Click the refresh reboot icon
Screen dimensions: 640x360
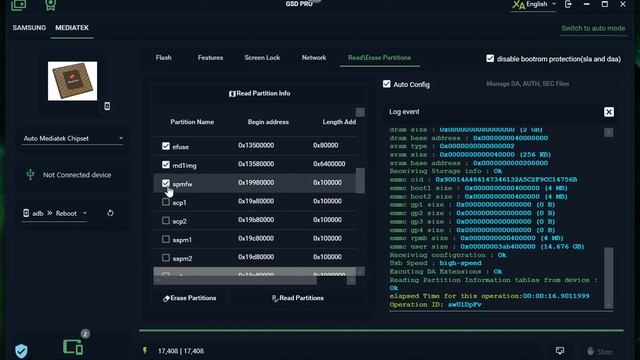(110, 213)
